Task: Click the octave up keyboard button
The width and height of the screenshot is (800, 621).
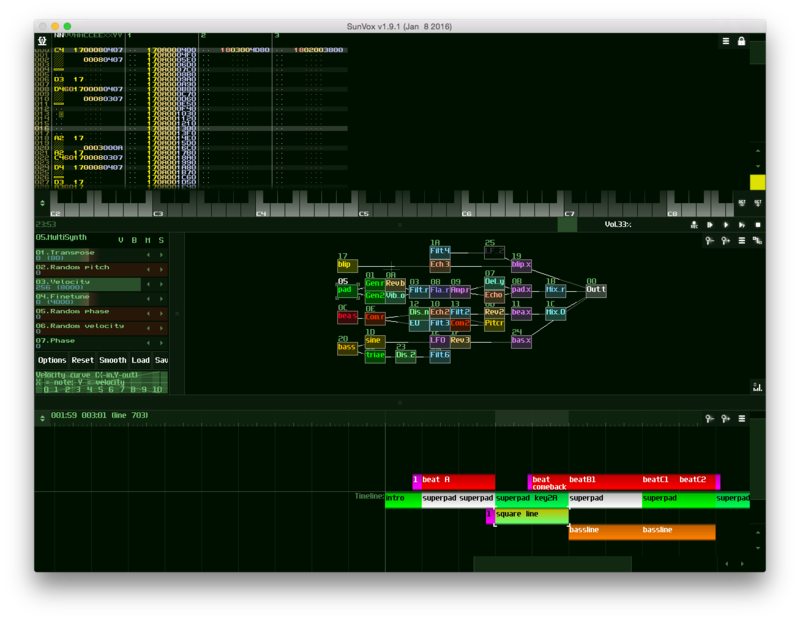Action: pyautogui.click(x=758, y=203)
